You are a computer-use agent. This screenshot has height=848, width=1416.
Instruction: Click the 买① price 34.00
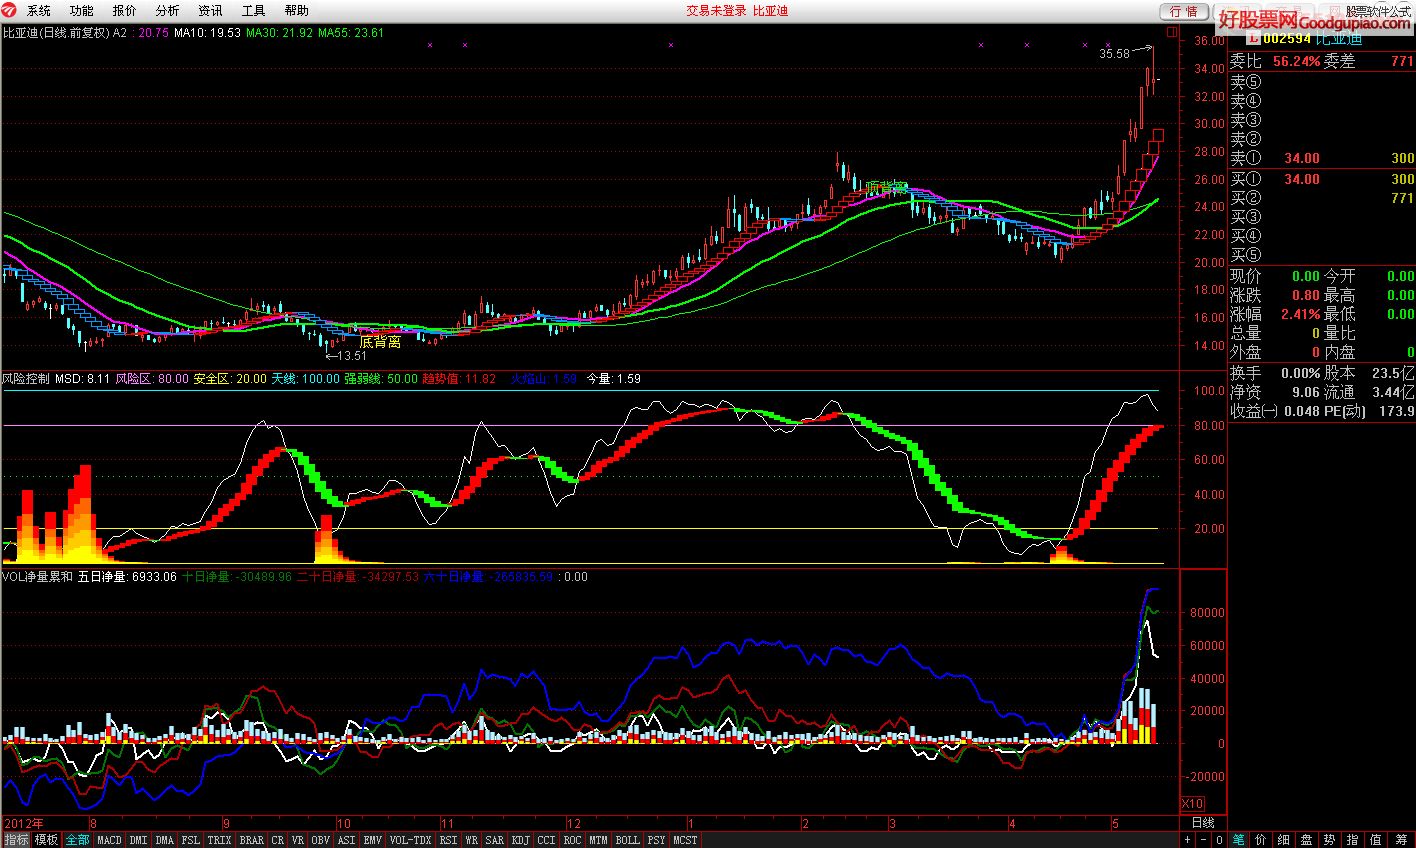pyautogui.click(x=1302, y=179)
